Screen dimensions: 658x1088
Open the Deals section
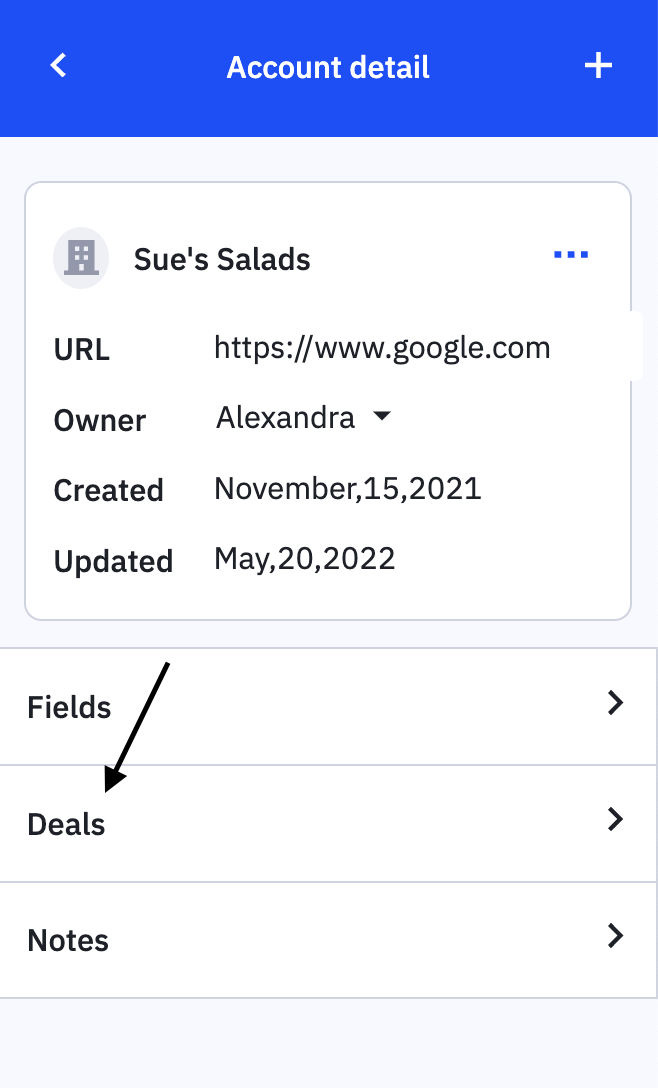tap(67, 824)
